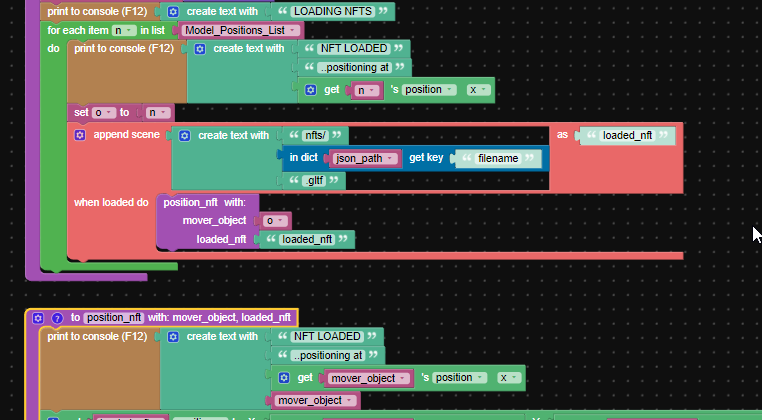762x420 pixels.
Task: Edit the .gltf text field
Action: 314,180
